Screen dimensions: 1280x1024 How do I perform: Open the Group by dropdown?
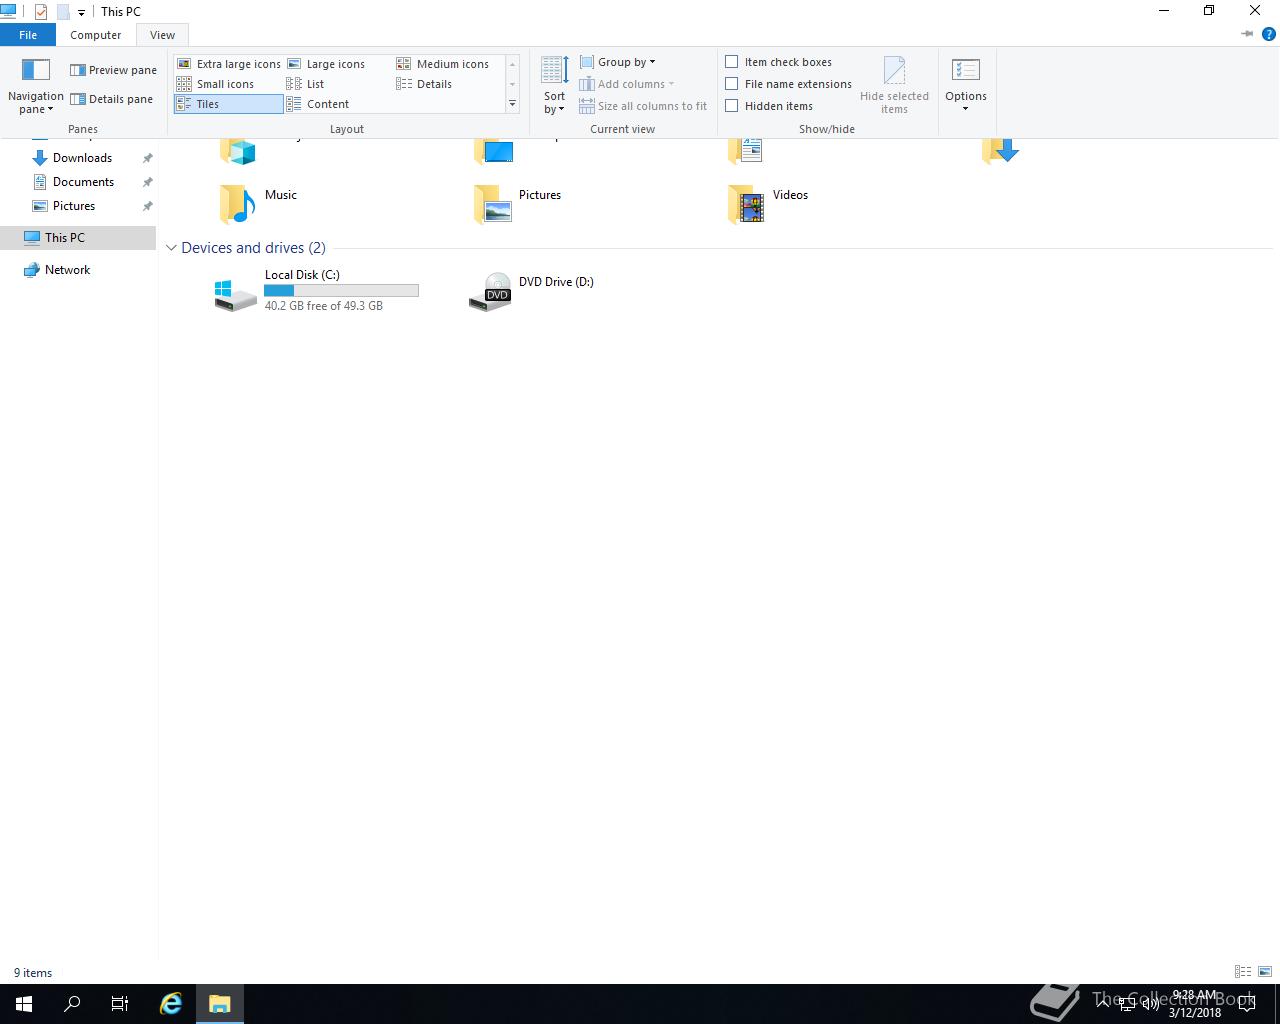(617, 62)
